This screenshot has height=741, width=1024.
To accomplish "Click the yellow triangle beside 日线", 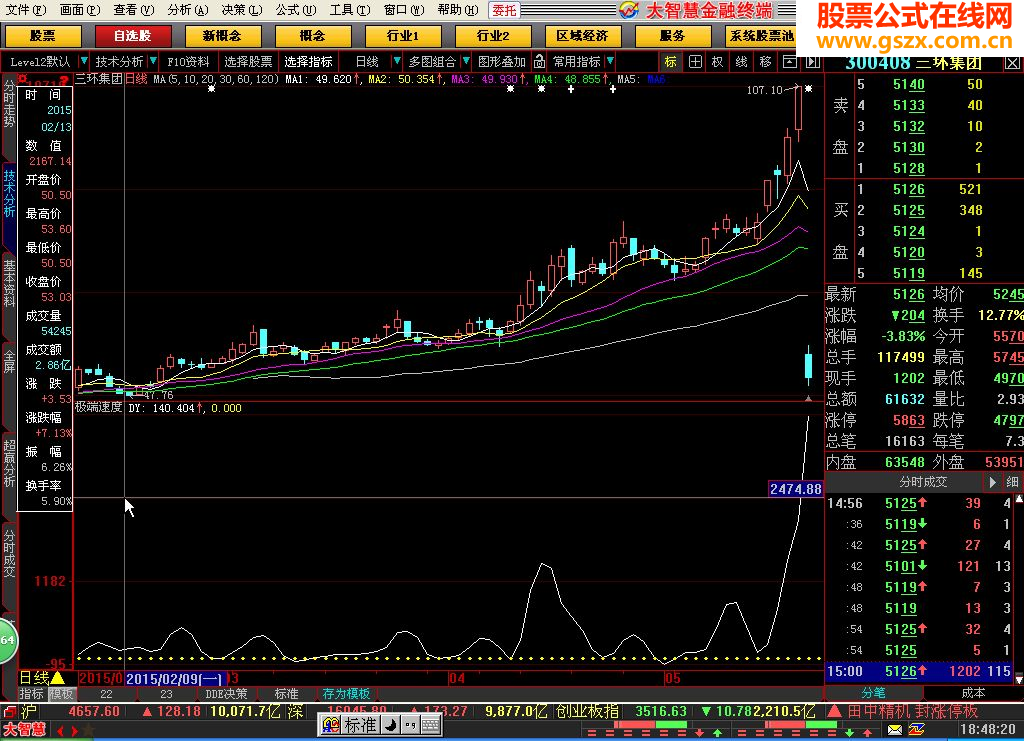I will pos(58,678).
